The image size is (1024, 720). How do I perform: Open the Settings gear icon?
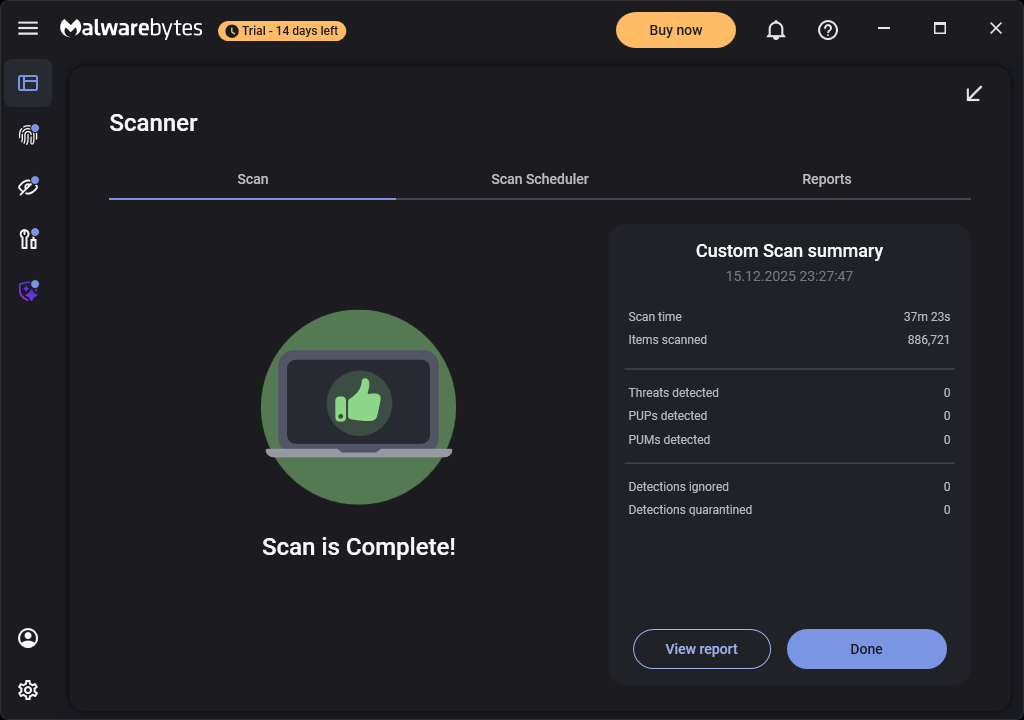click(x=28, y=690)
